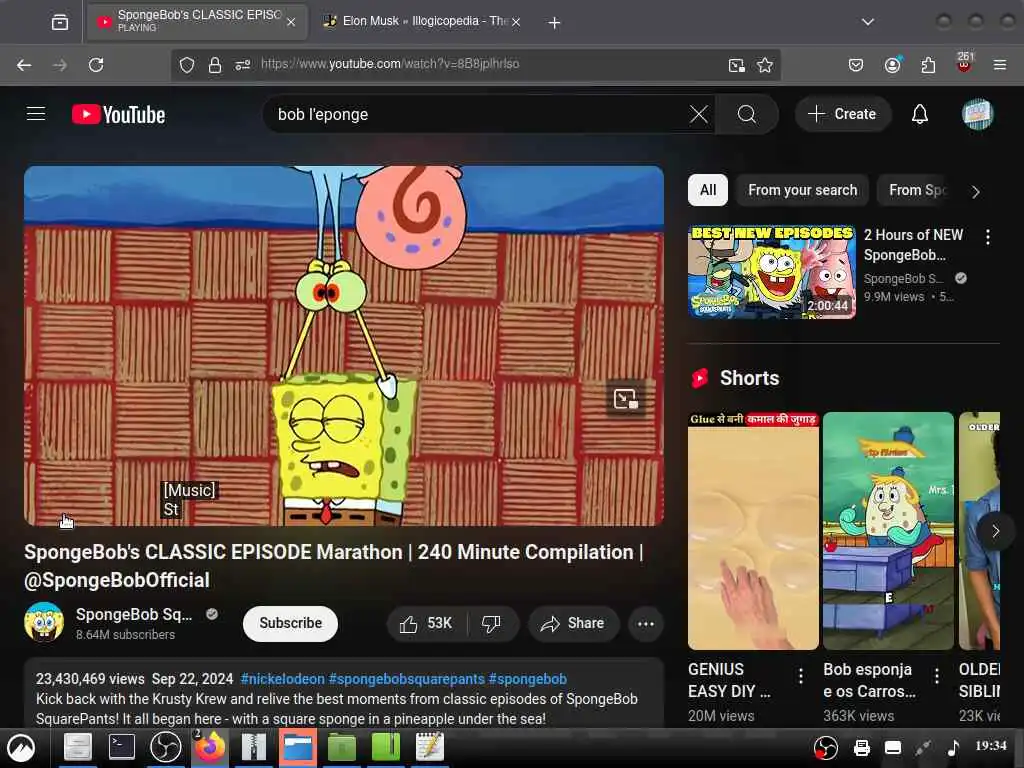Select the All filter chip

pos(708,190)
